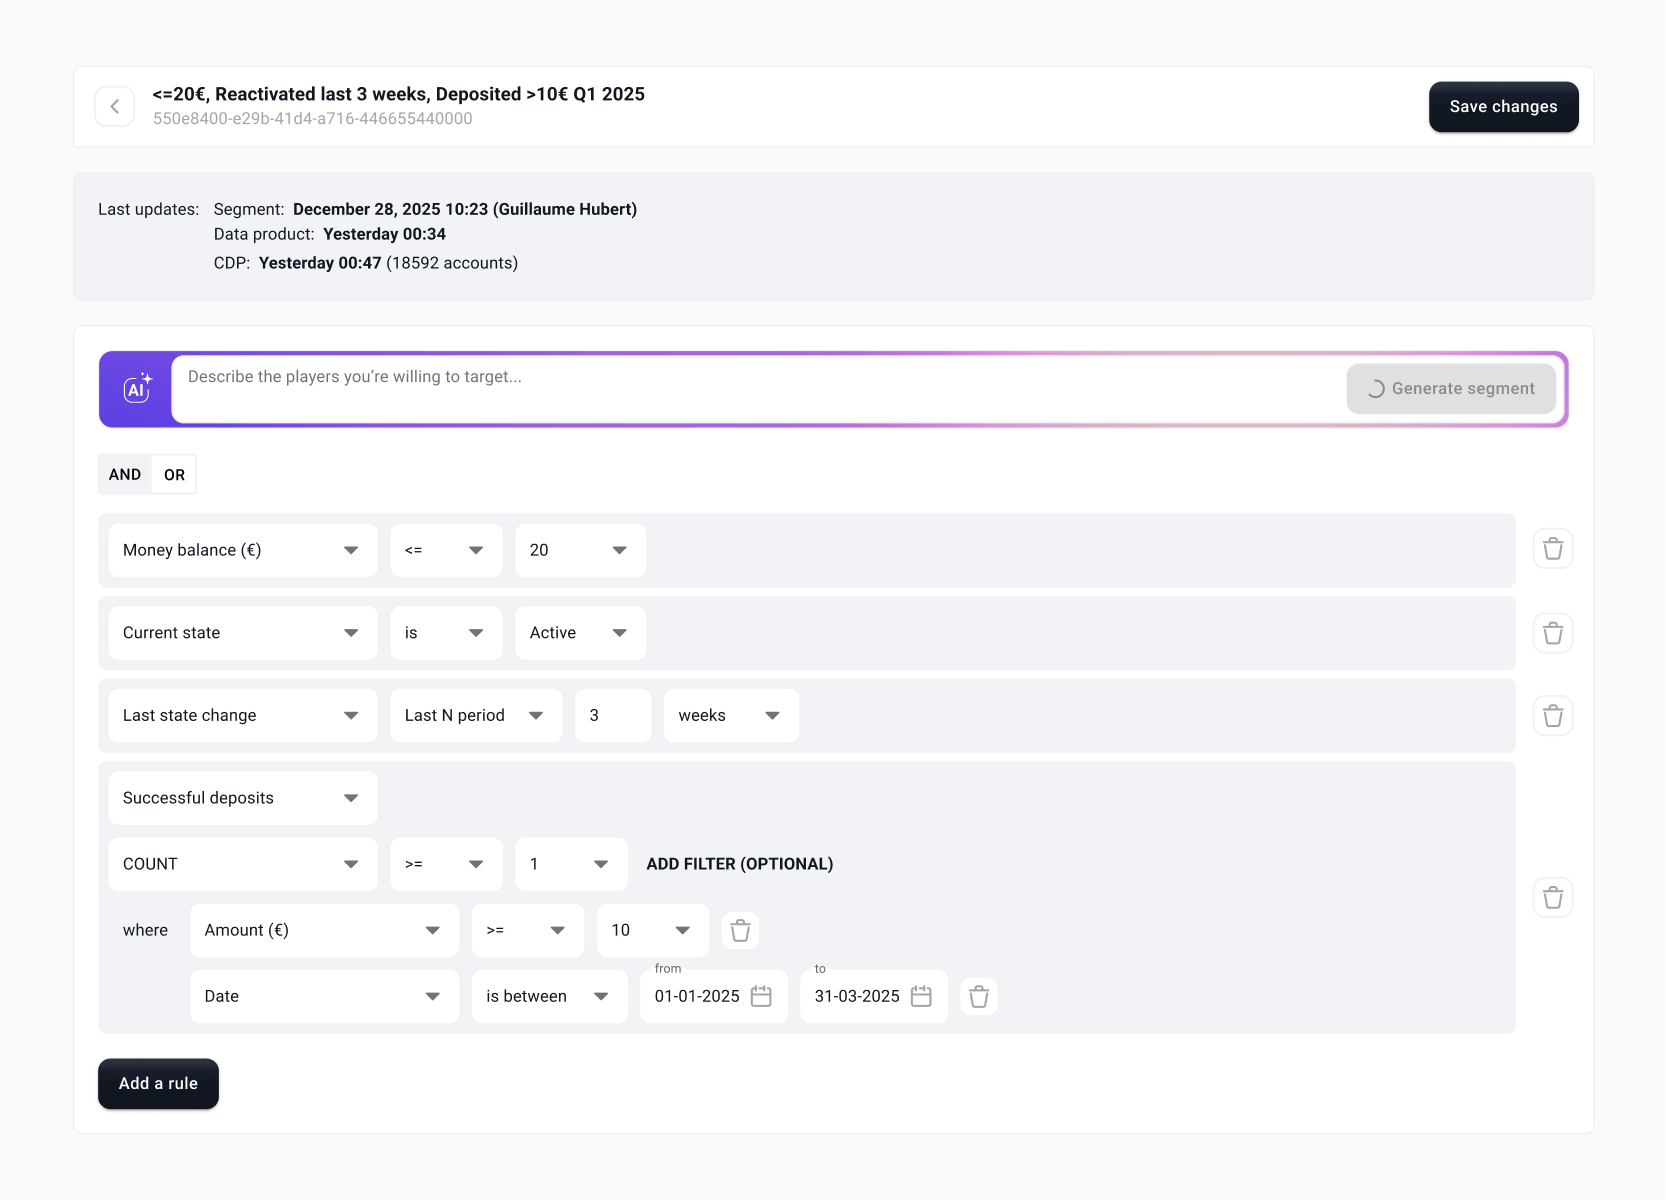Click the period number field showing 3
1666x1200 pixels.
[x=613, y=716]
